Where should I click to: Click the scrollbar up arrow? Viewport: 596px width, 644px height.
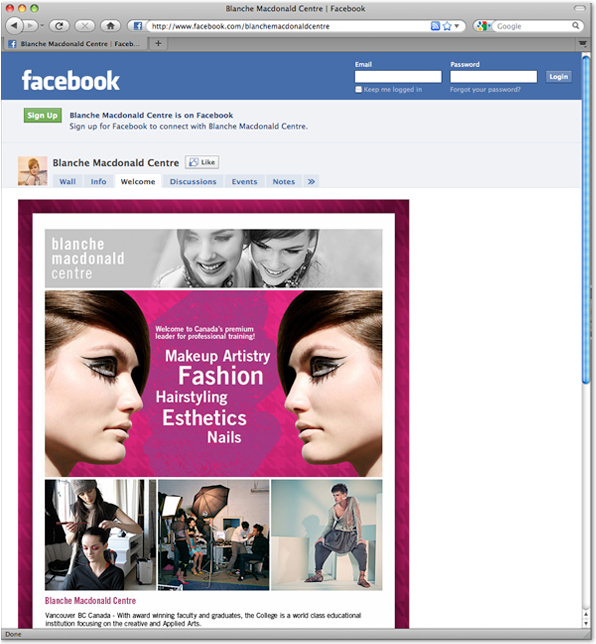586,614
